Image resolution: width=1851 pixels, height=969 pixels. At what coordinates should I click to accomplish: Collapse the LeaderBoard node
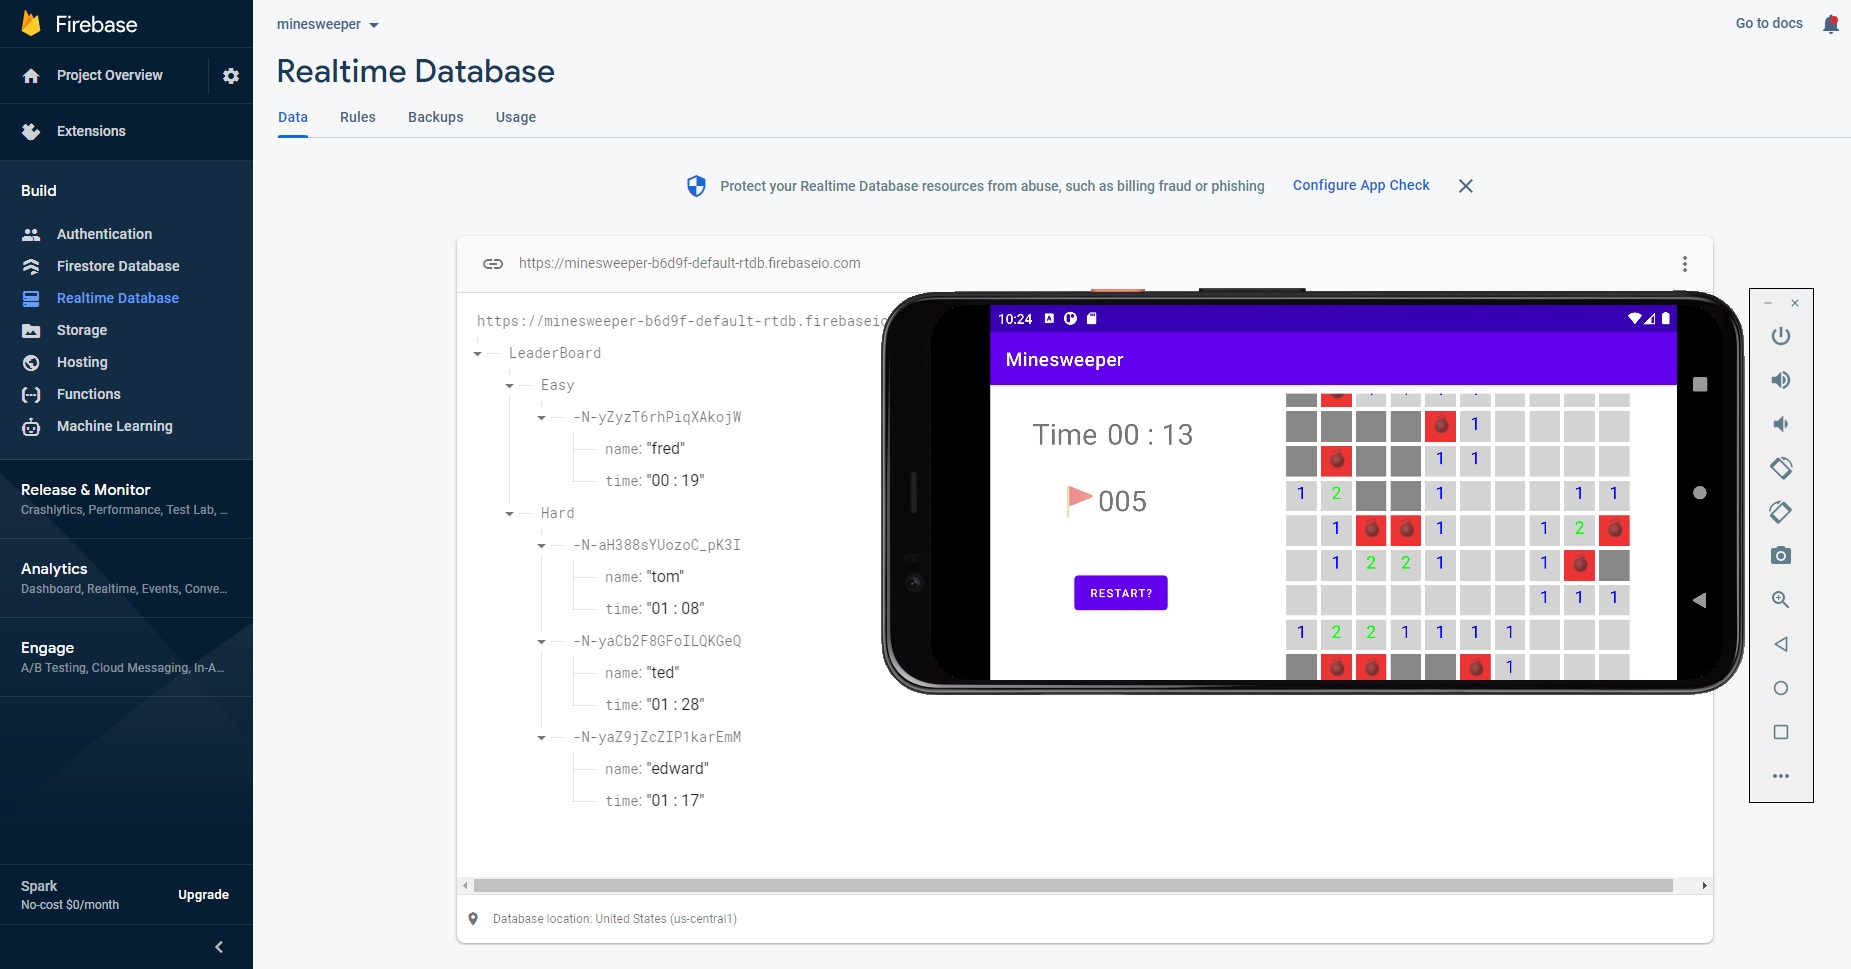pos(478,354)
